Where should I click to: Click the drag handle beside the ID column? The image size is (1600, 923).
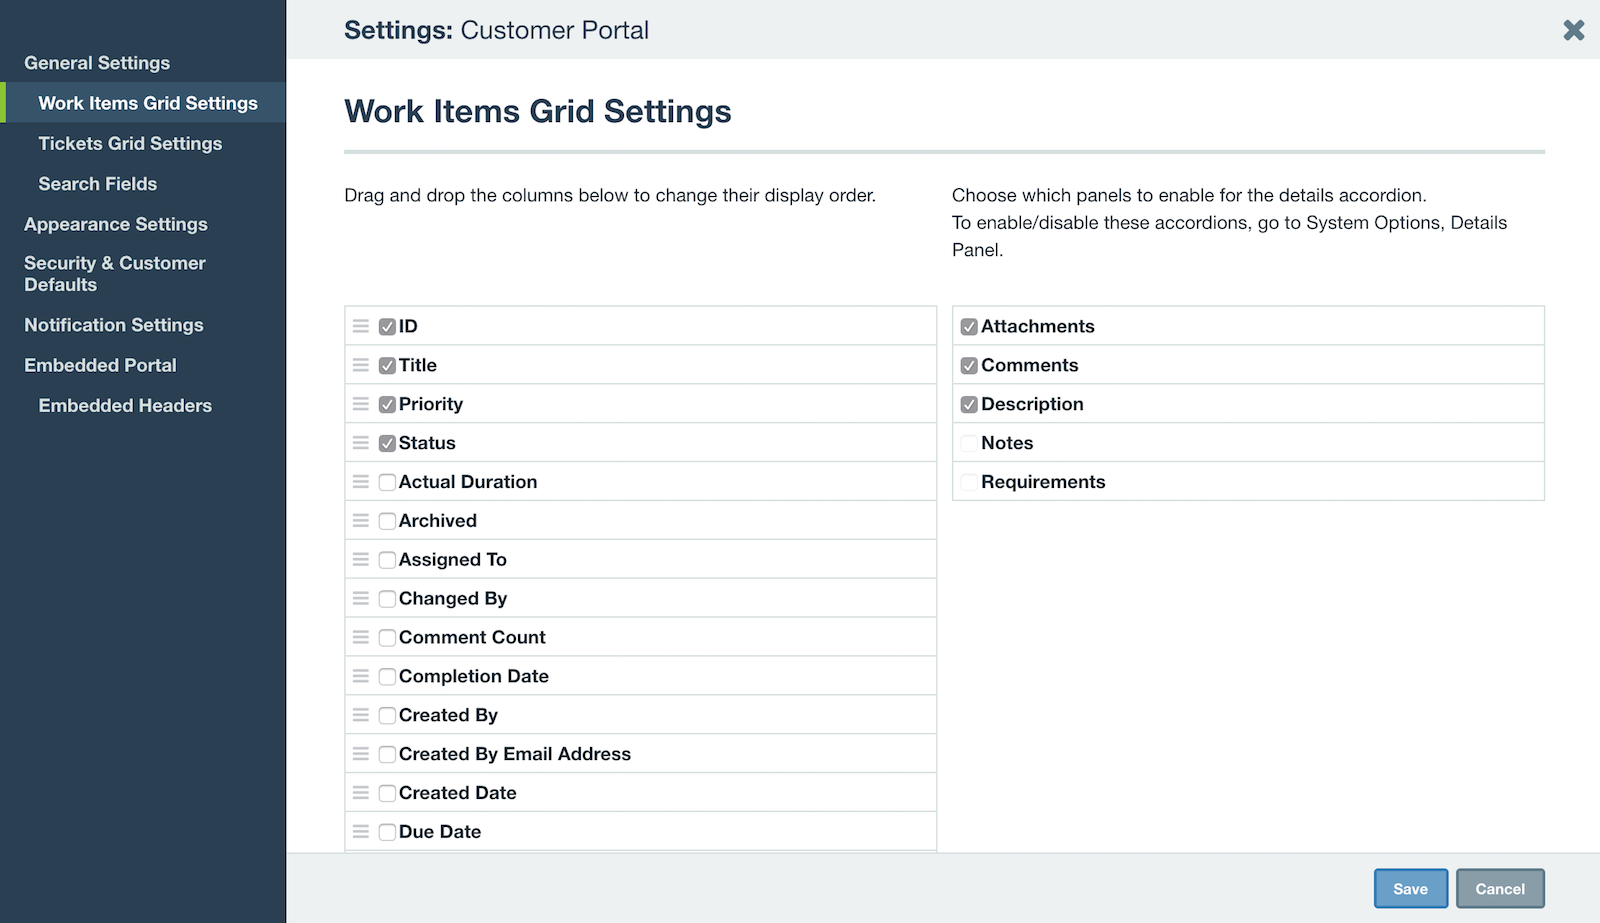[x=362, y=325]
